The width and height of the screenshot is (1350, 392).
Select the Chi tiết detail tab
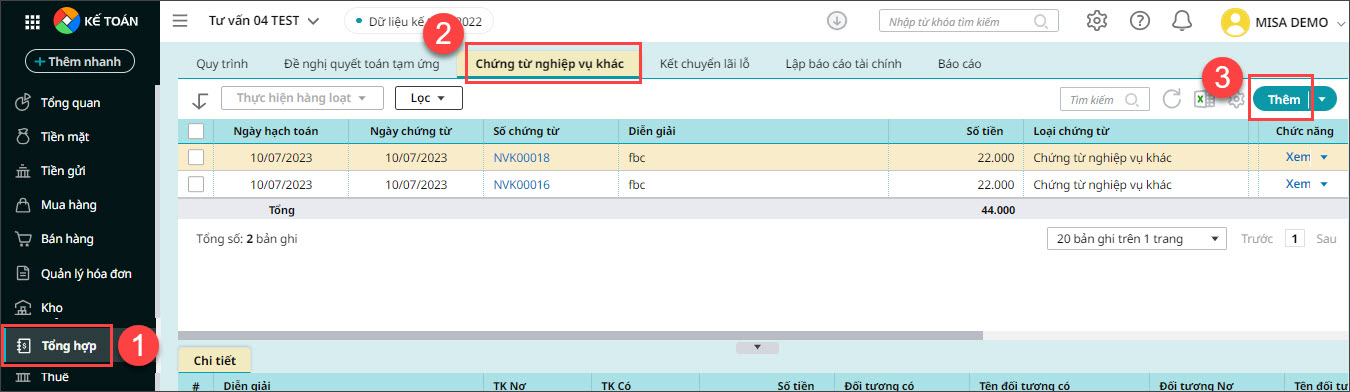[x=214, y=360]
